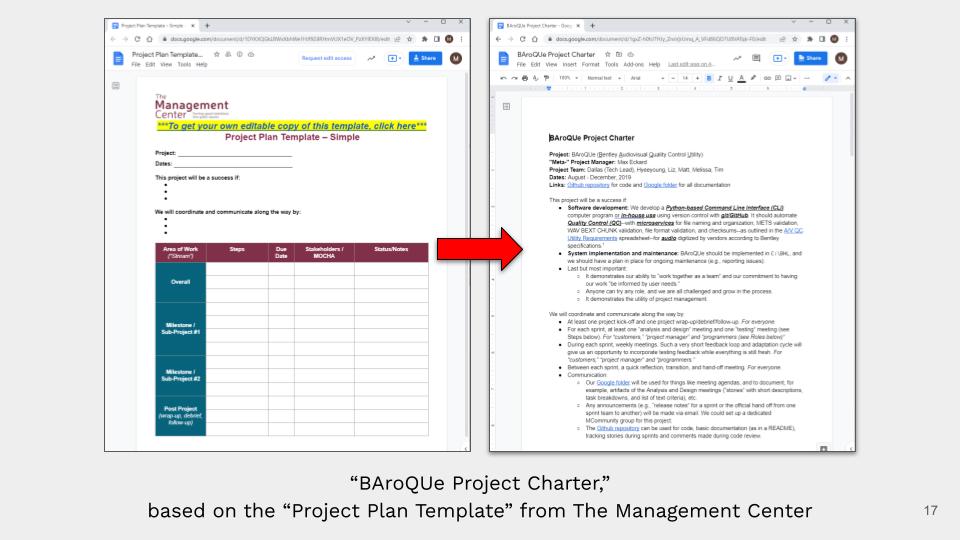Click the Github repository link in Links line
The width and height of the screenshot is (960, 540).
(586, 184)
